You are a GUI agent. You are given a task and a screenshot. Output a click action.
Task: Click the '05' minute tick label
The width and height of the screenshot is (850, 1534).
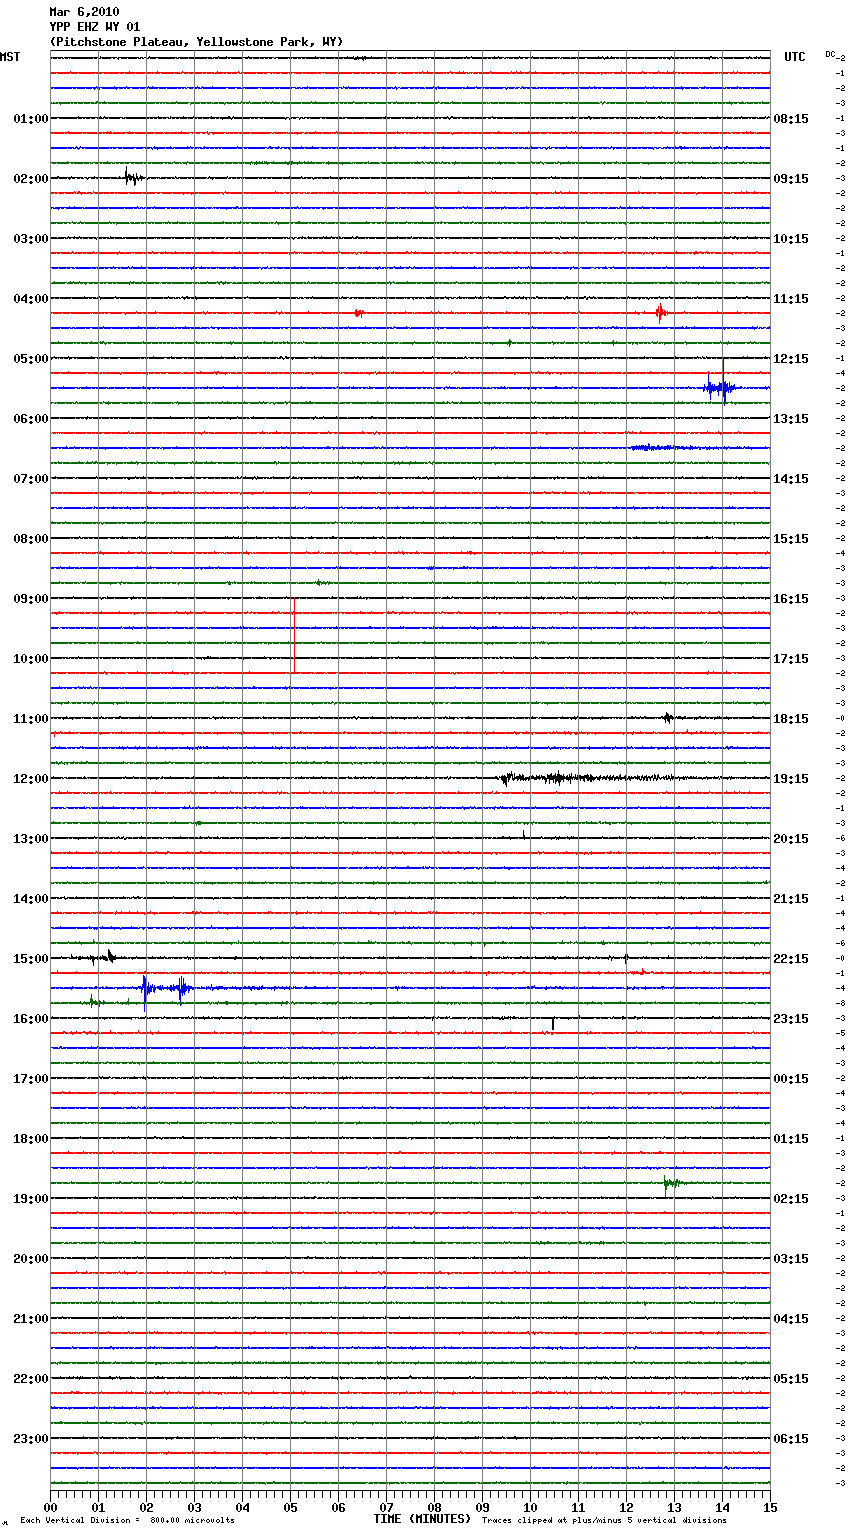pyautogui.click(x=290, y=1508)
